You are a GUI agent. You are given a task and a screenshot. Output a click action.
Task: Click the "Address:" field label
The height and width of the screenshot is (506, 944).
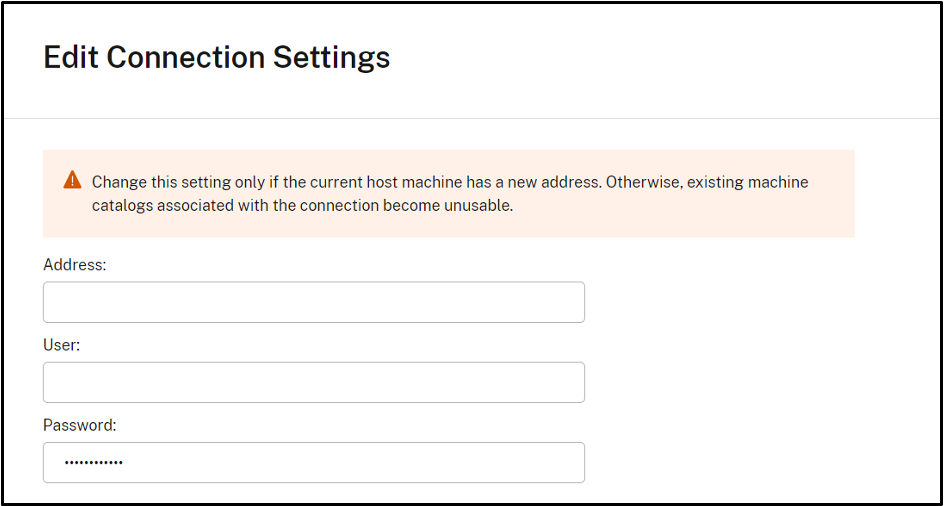pyautogui.click(x=75, y=264)
